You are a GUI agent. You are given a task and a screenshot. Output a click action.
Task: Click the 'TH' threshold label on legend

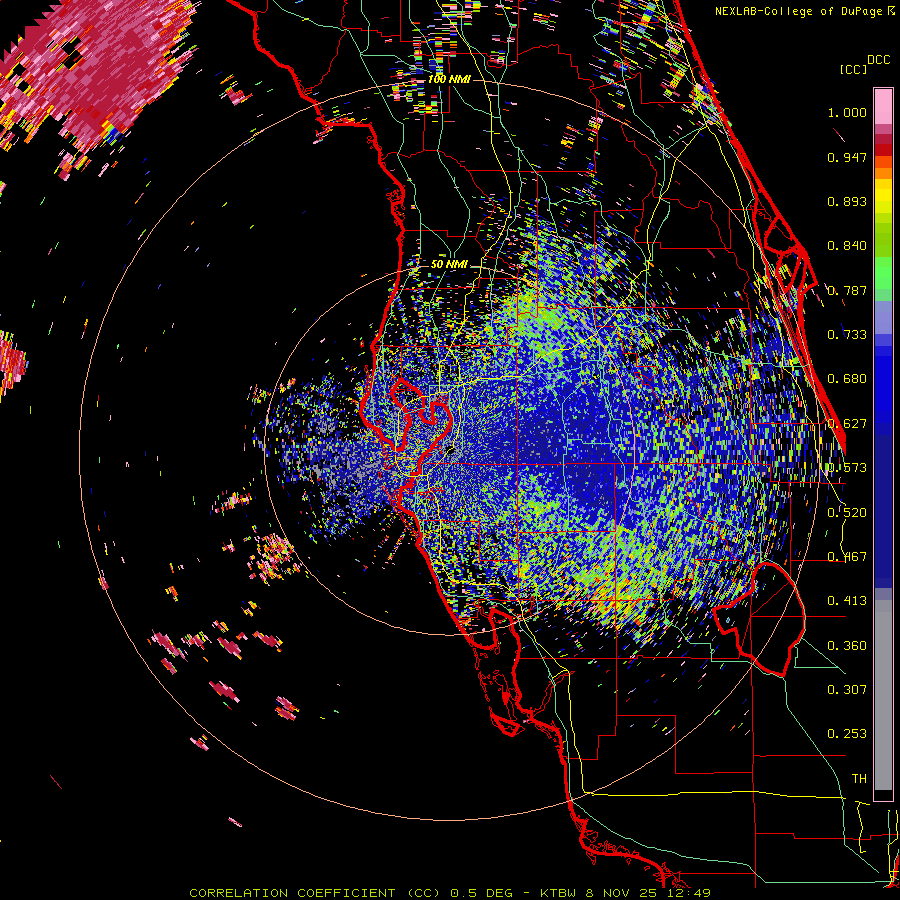[x=859, y=779]
